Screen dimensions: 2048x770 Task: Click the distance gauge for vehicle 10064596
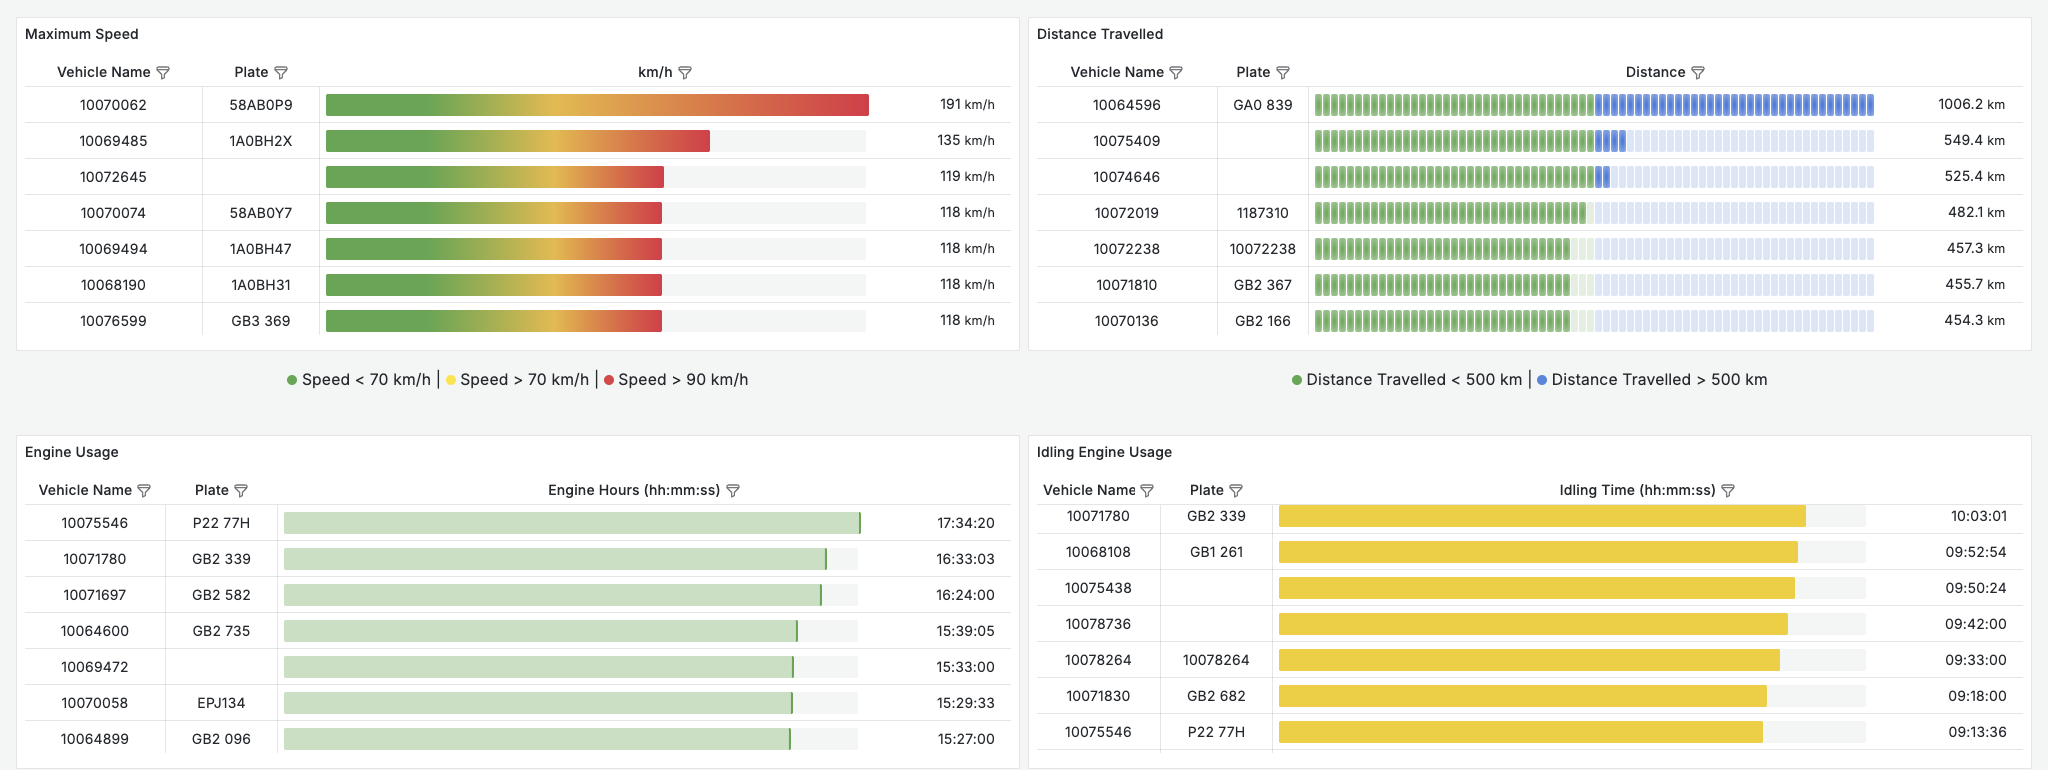(x=1594, y=105)
